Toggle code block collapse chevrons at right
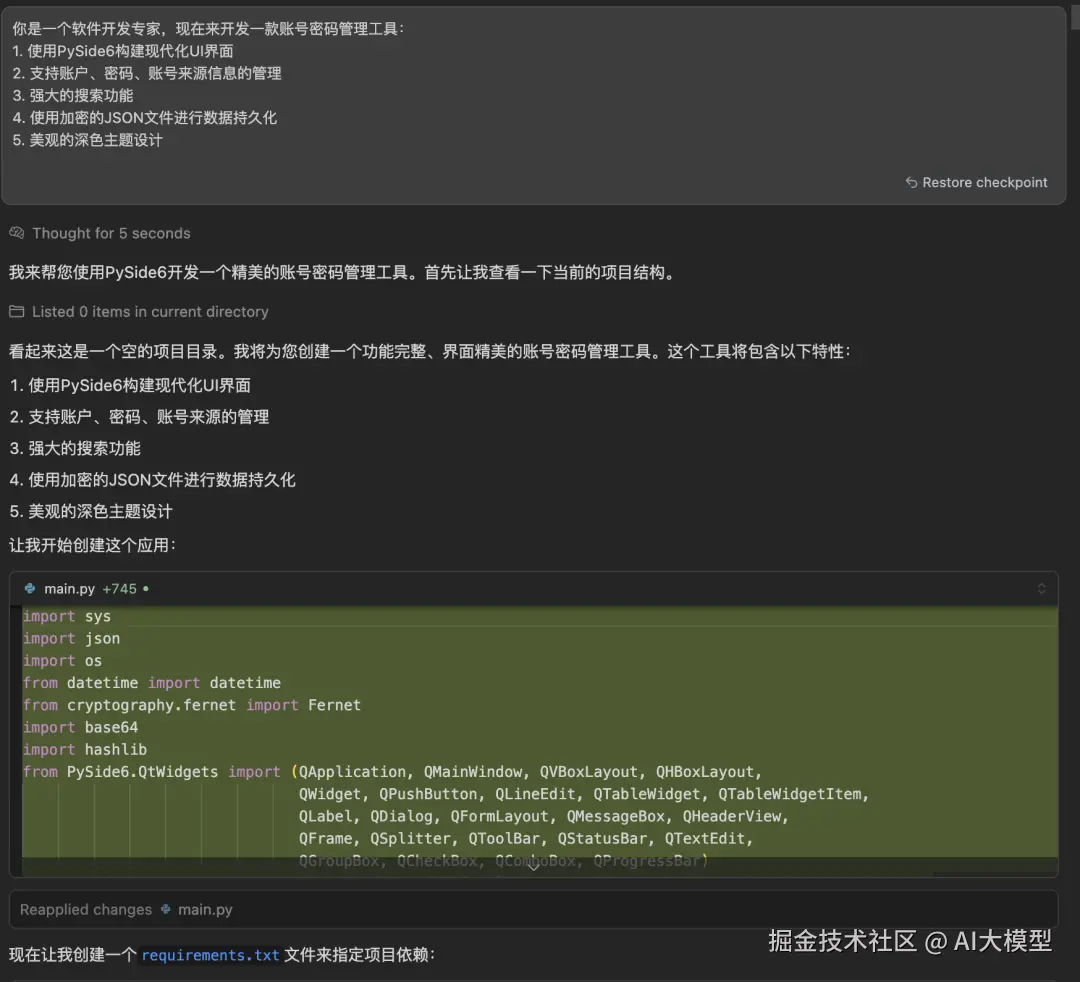Screen dimensions: 1080x982 (1041, 589)
